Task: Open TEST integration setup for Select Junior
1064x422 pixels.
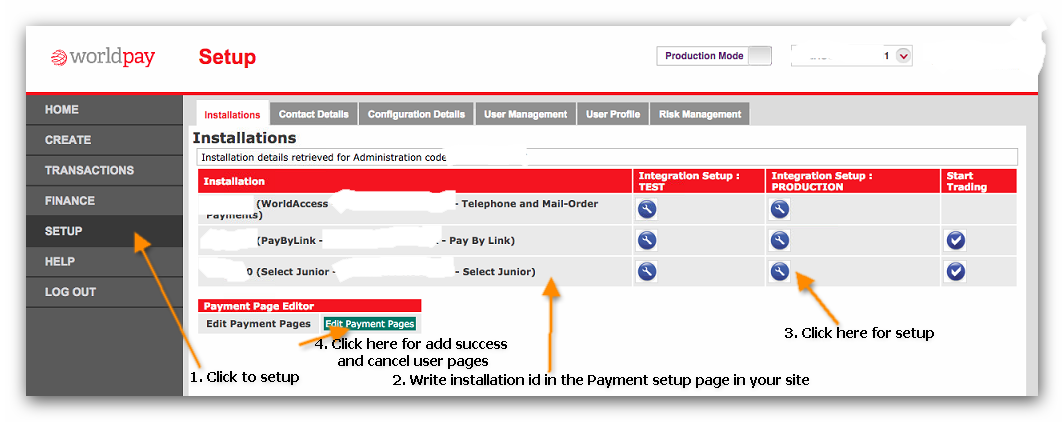Action: (646, 272)
